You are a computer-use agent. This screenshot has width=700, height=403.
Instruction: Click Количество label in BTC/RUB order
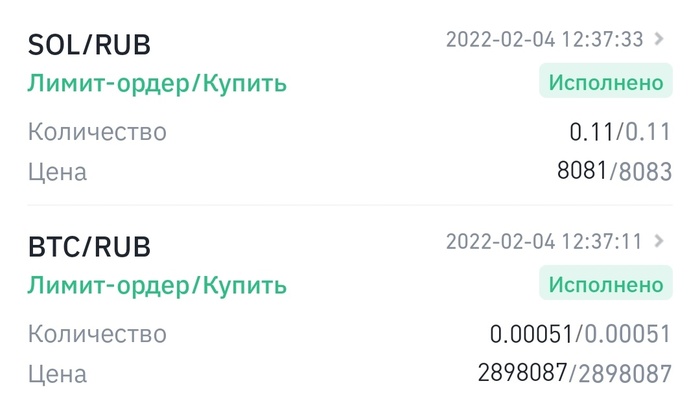click(97, 333)
